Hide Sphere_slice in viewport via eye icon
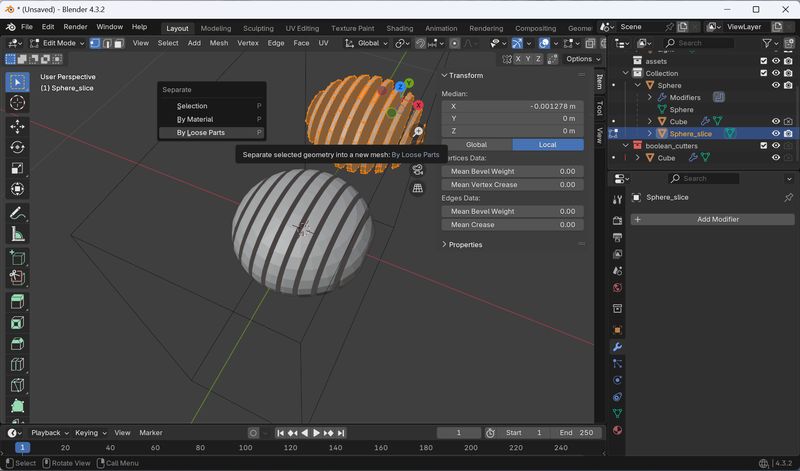The width and height of the screenshot is (800, 471). tap(776, 134)
